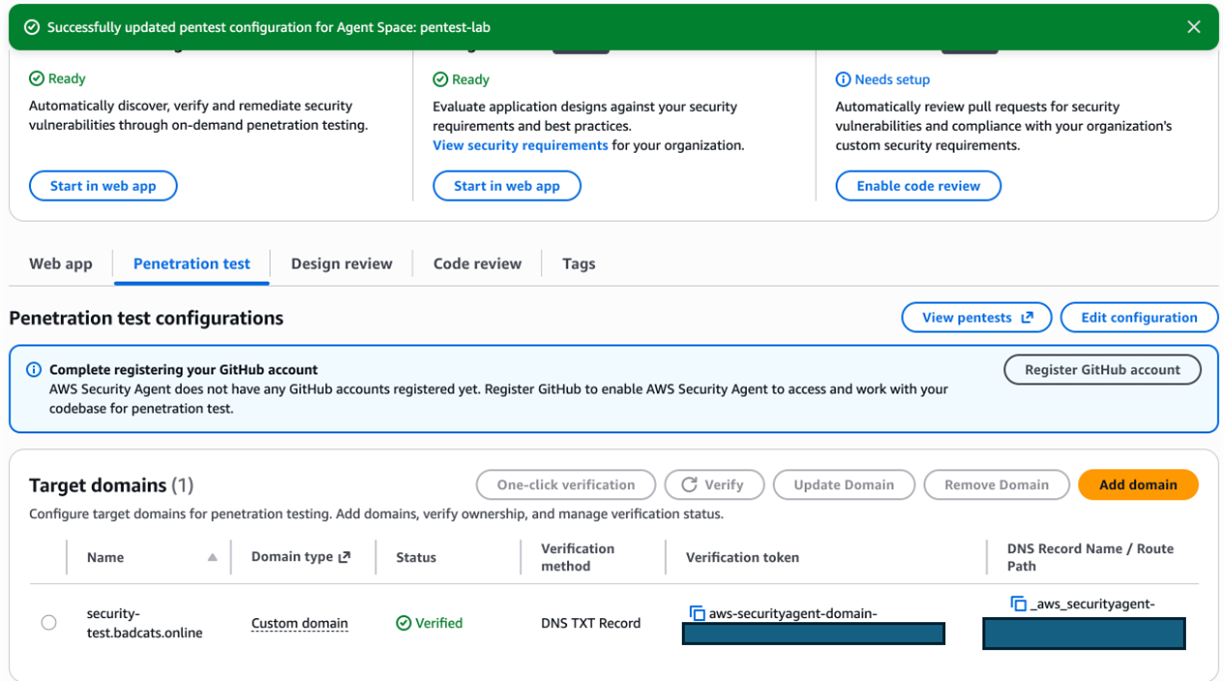The width and height of the screenshot is (1224, 681).
Task: Dismiss the green success notification banner
Action: click(1193, 27)
